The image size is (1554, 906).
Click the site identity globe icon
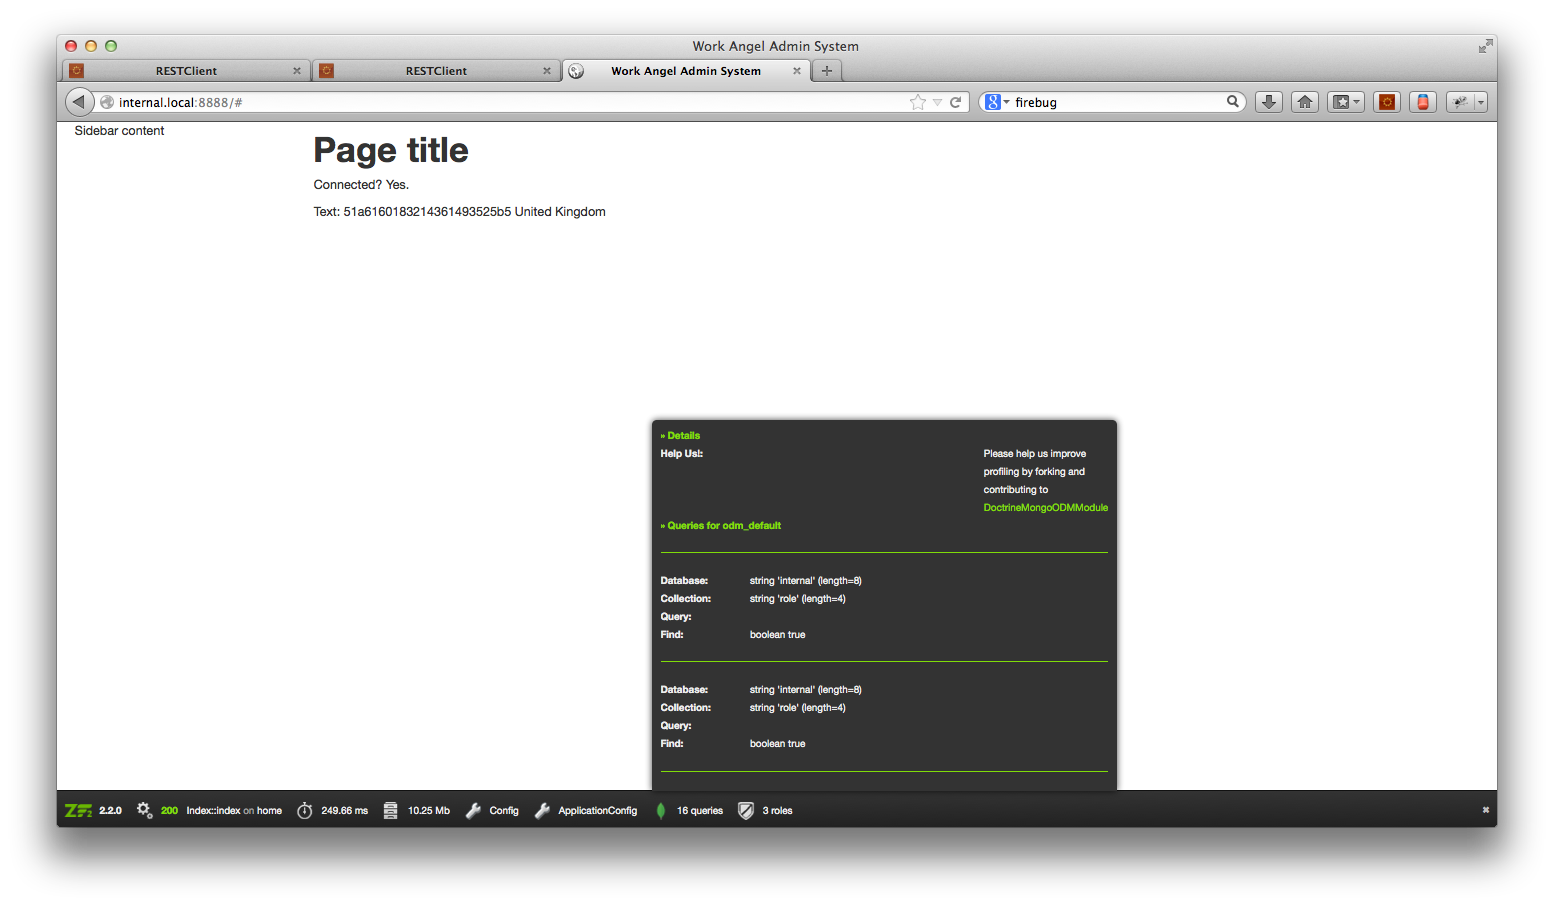click(107, 102)
